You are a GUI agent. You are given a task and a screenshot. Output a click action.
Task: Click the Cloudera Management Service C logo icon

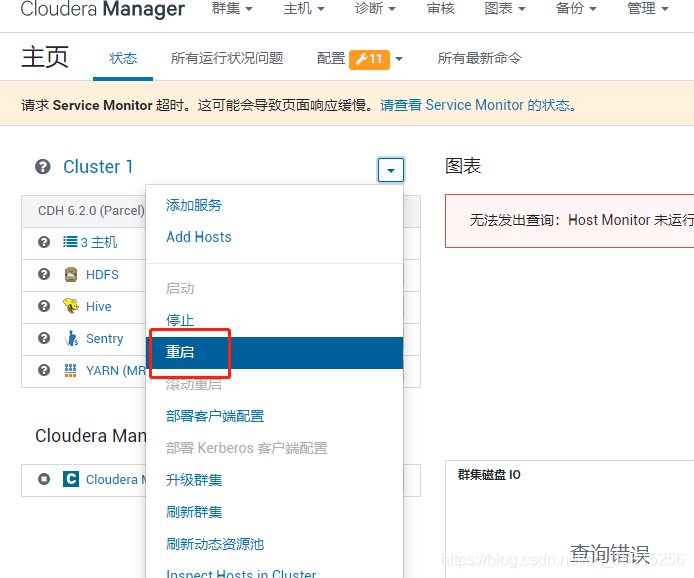pyautogui.click(x=71, y=479)
